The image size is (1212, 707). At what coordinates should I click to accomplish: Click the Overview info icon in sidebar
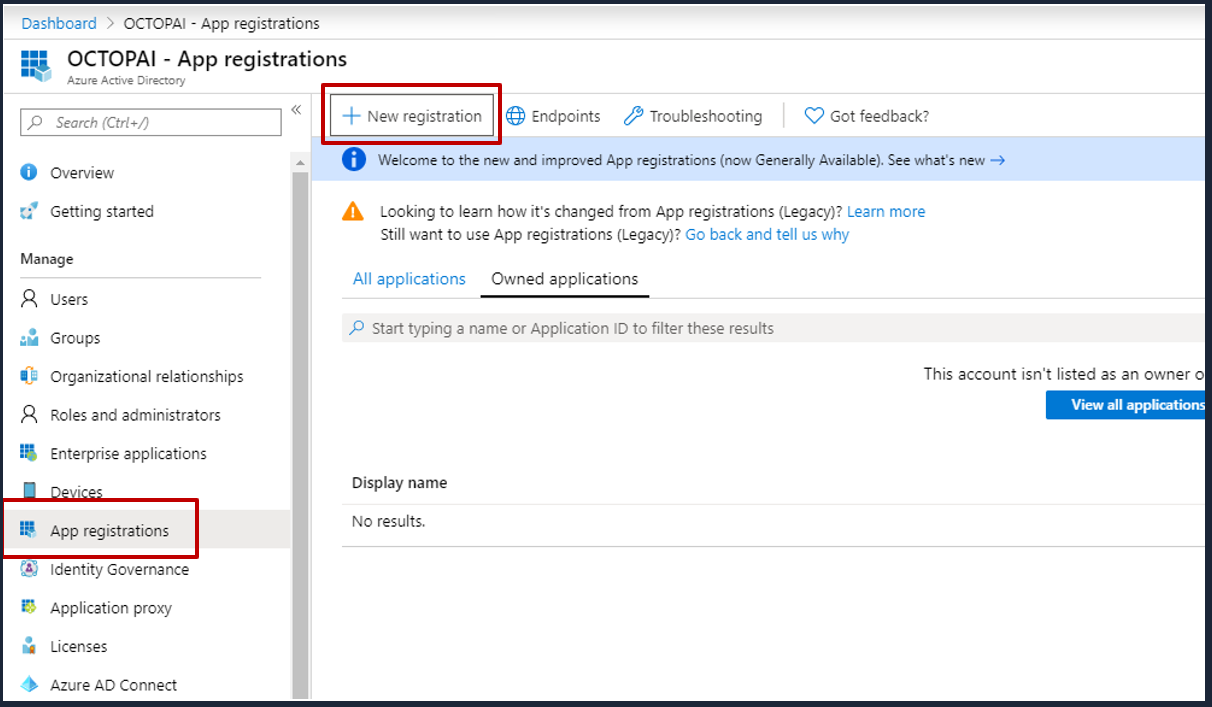click(29, 173)
